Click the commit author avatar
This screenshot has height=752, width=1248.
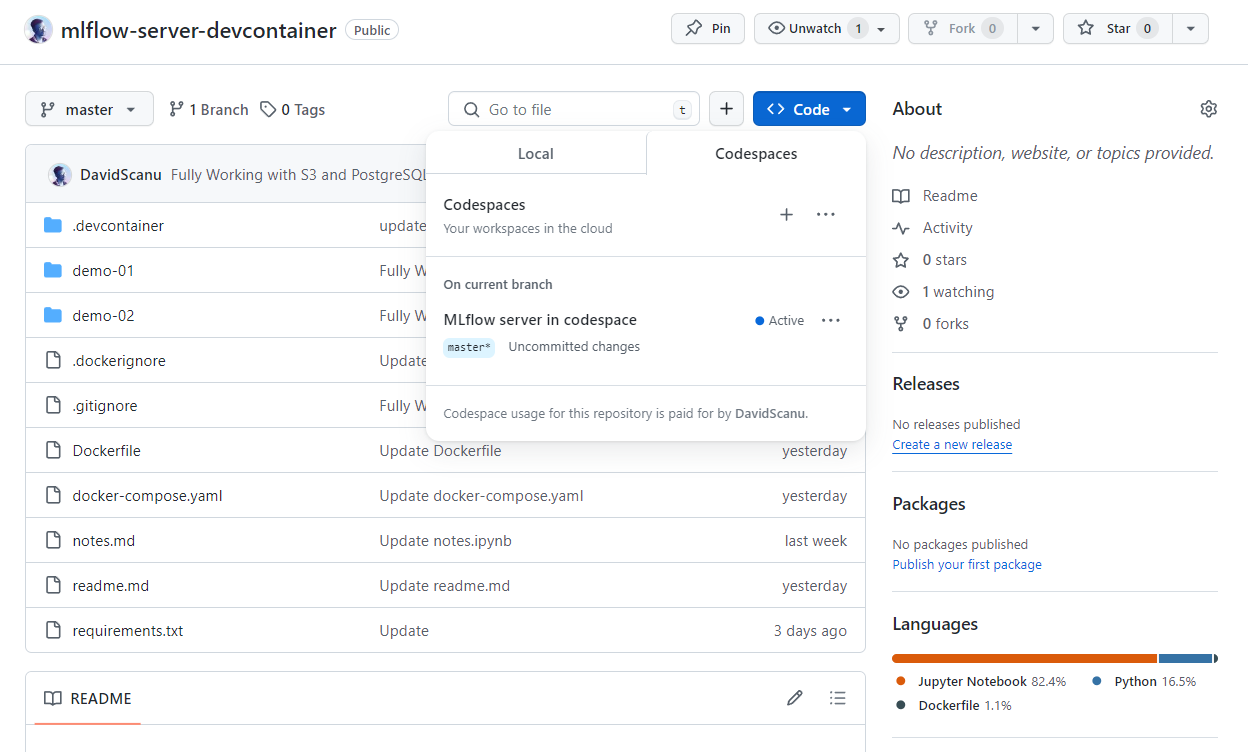pyautogui.click(x=60, y=174)
